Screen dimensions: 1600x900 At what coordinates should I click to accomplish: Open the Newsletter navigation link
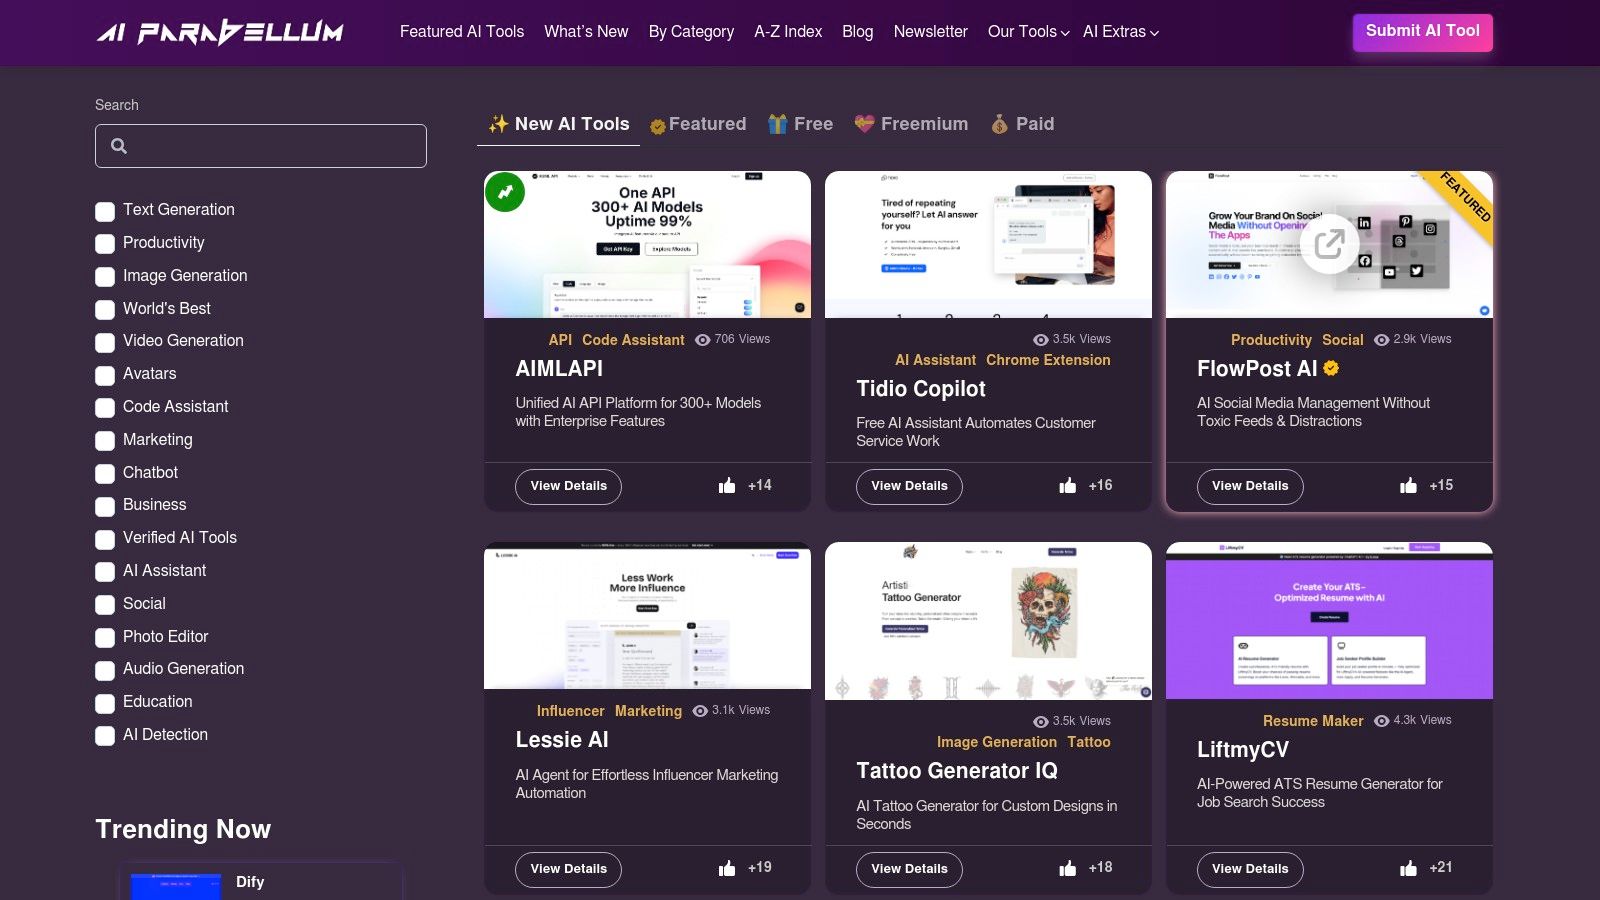pyautogui.click(x=931, y=32)
